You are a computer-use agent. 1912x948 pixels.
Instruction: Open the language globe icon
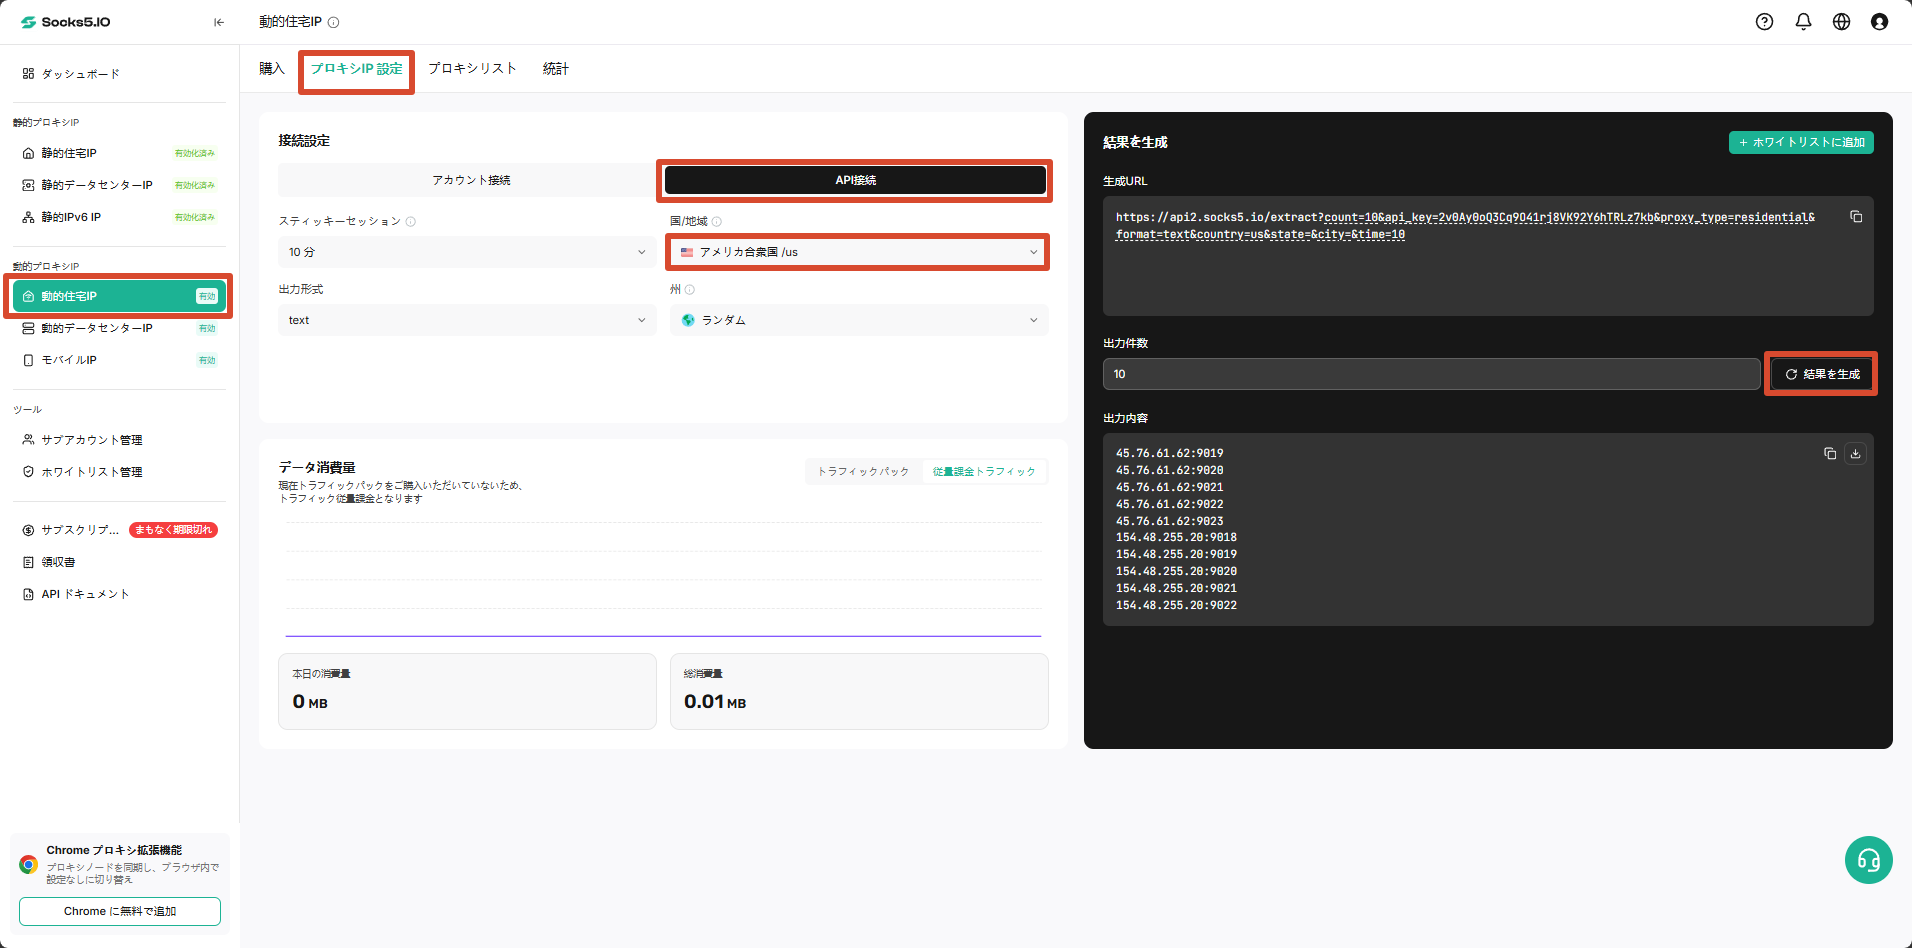[1841, 22]
